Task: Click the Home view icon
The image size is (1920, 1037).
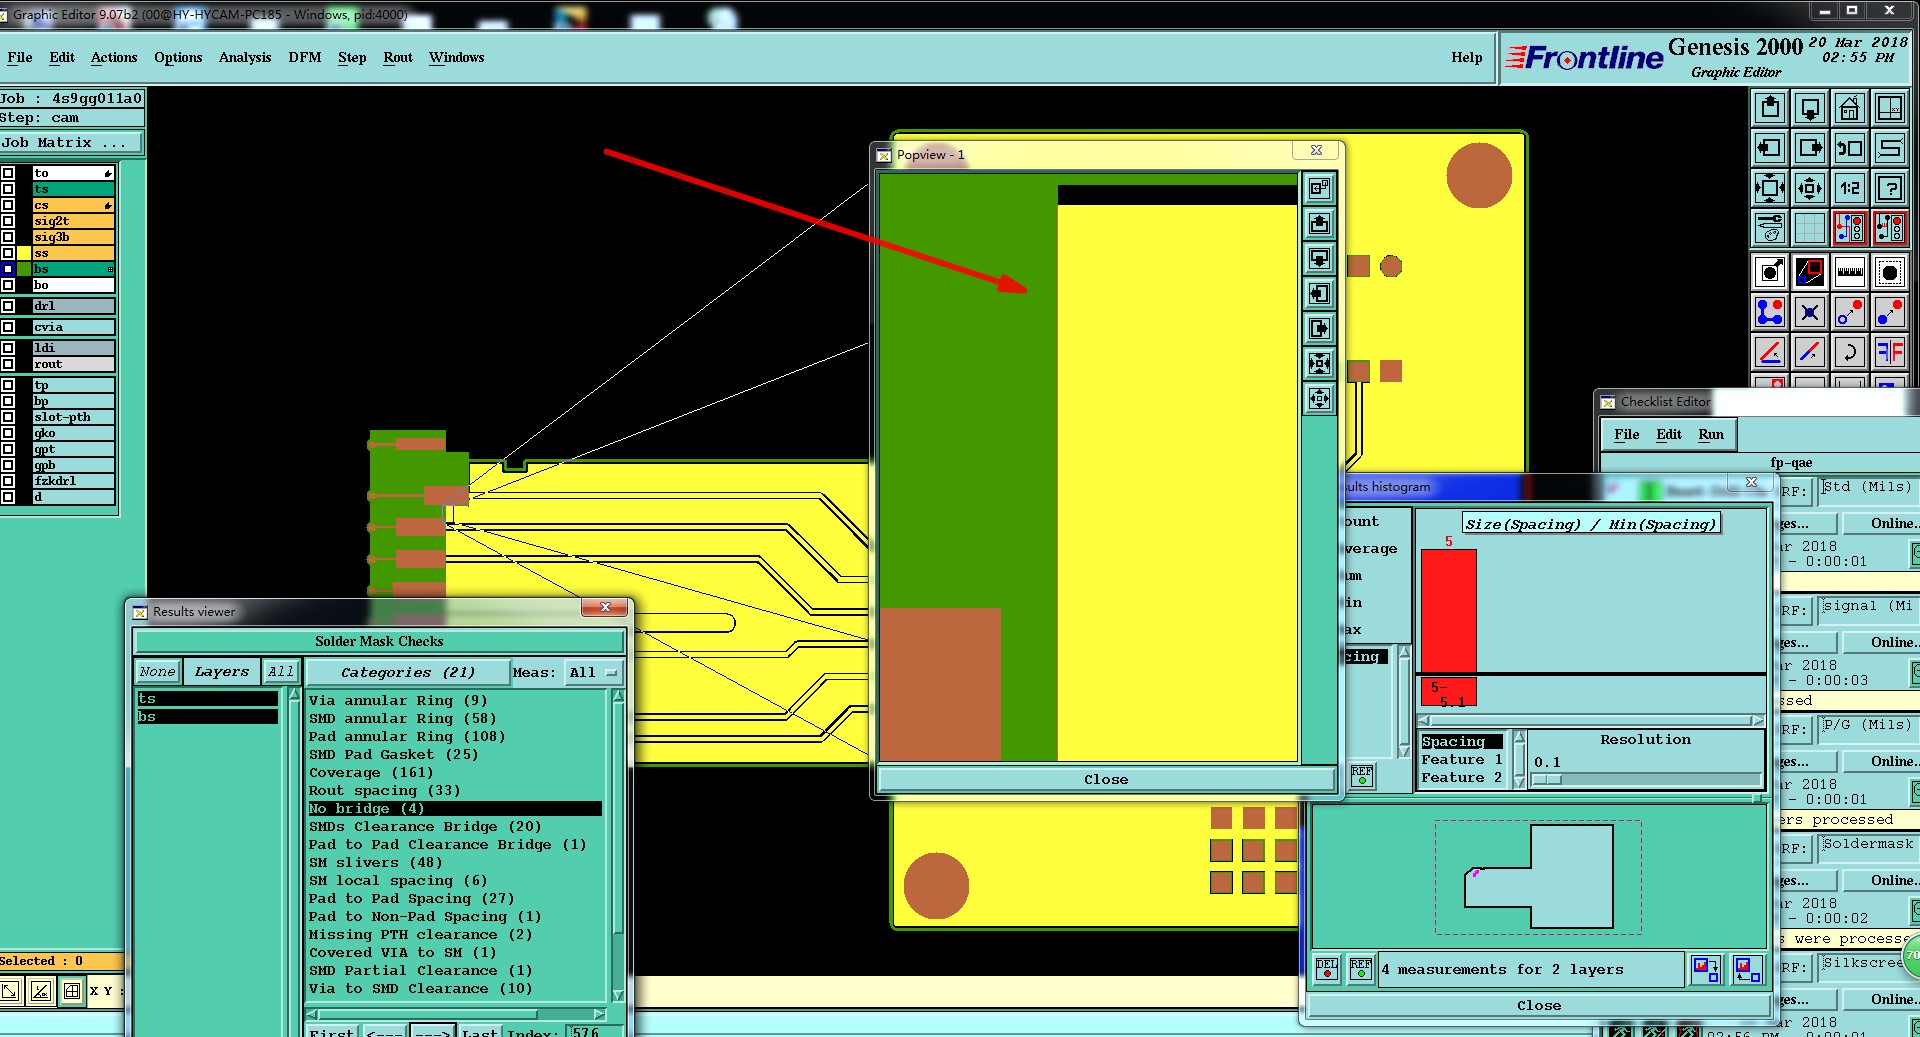Action: pos(1850,108)
